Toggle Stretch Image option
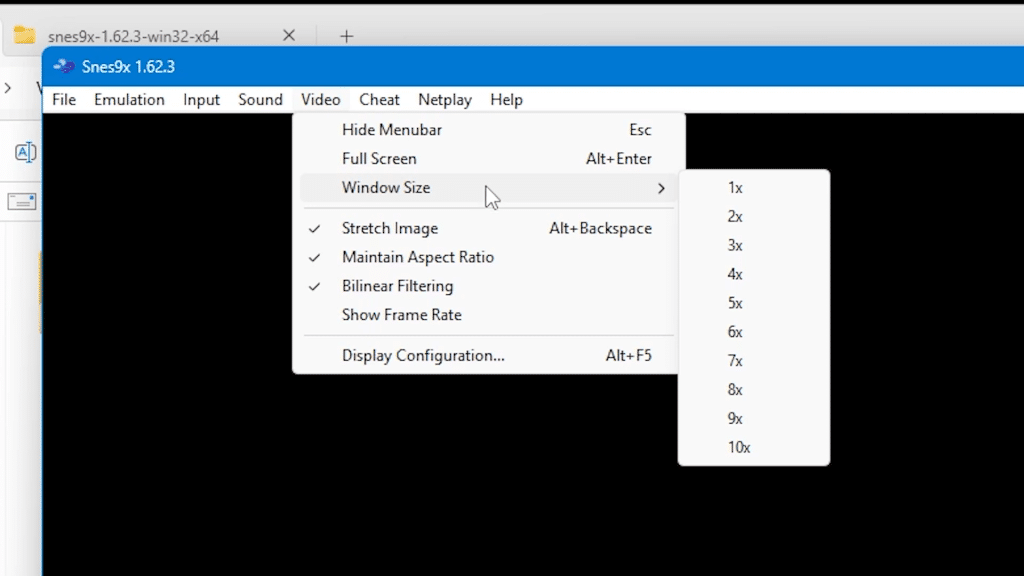1024x576 pixels. 488,229
